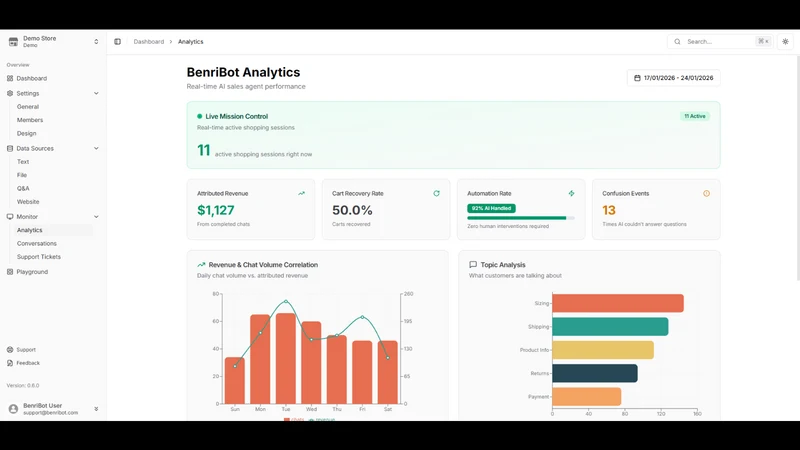
Task: Click the Dashboard breadcrumb link
Action: tap(148, 42)
